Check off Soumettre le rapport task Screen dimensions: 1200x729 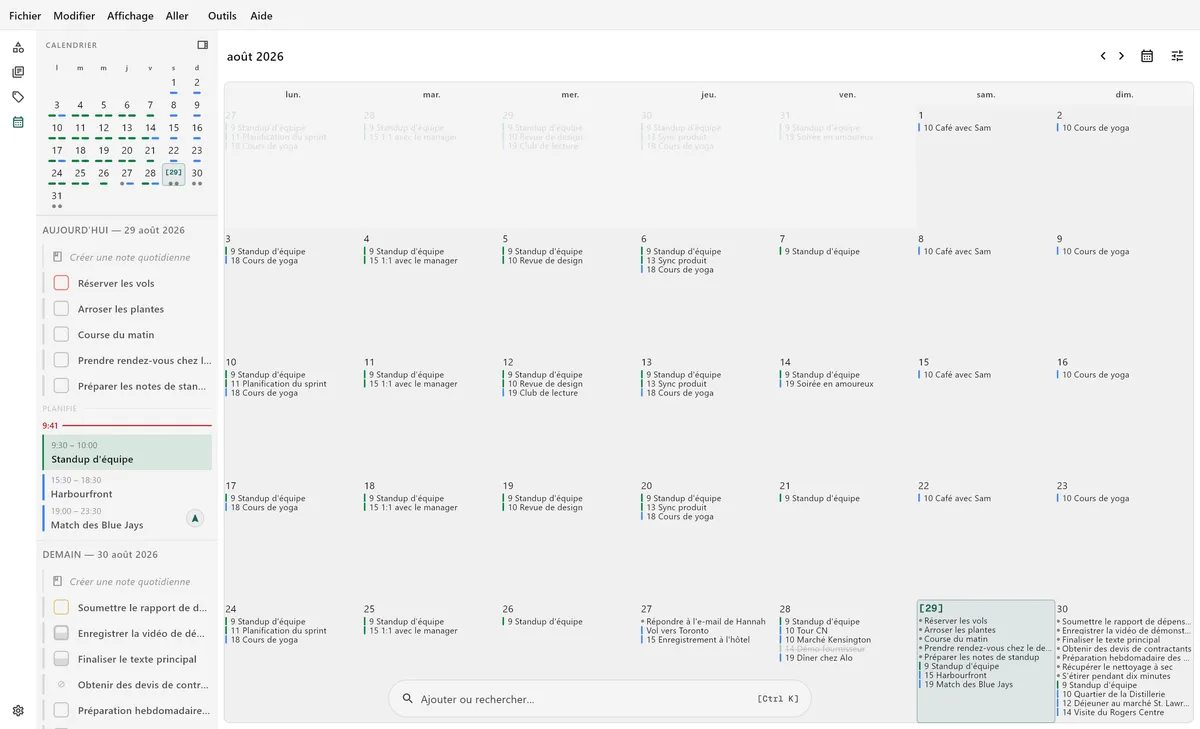coord(61,607)
